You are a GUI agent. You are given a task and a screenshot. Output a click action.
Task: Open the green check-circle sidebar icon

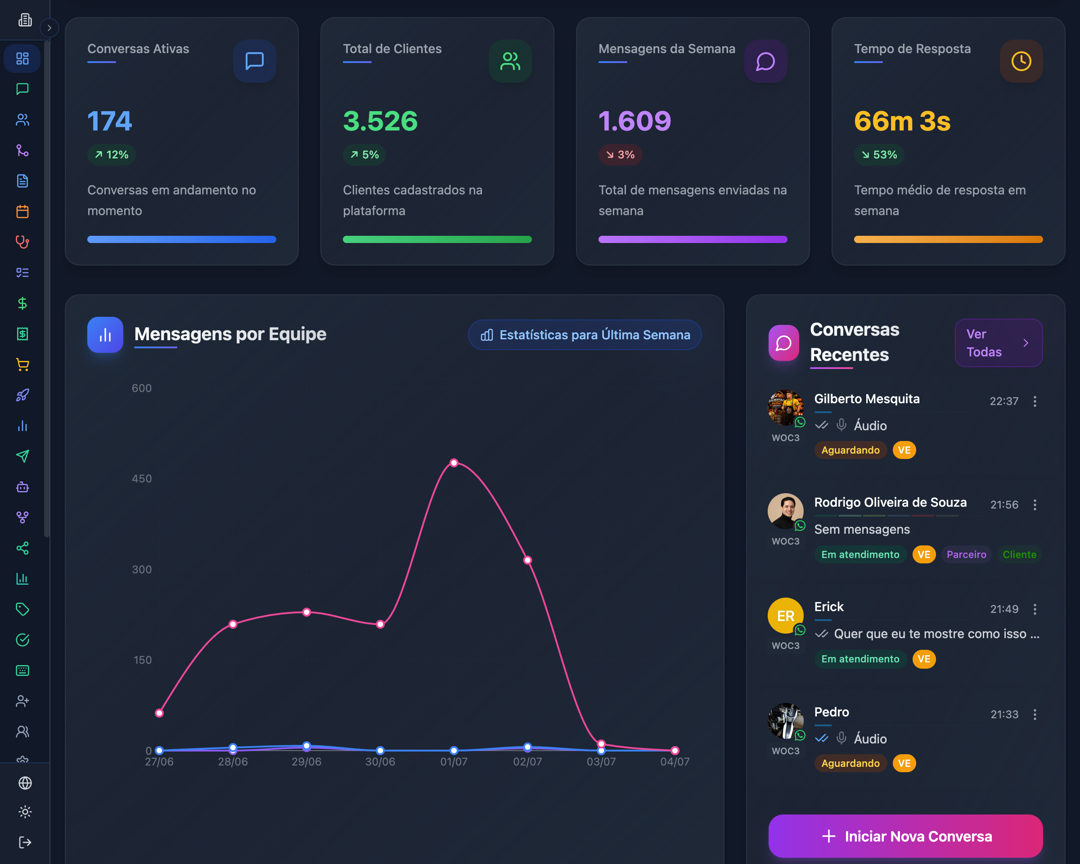pos(22,640)
